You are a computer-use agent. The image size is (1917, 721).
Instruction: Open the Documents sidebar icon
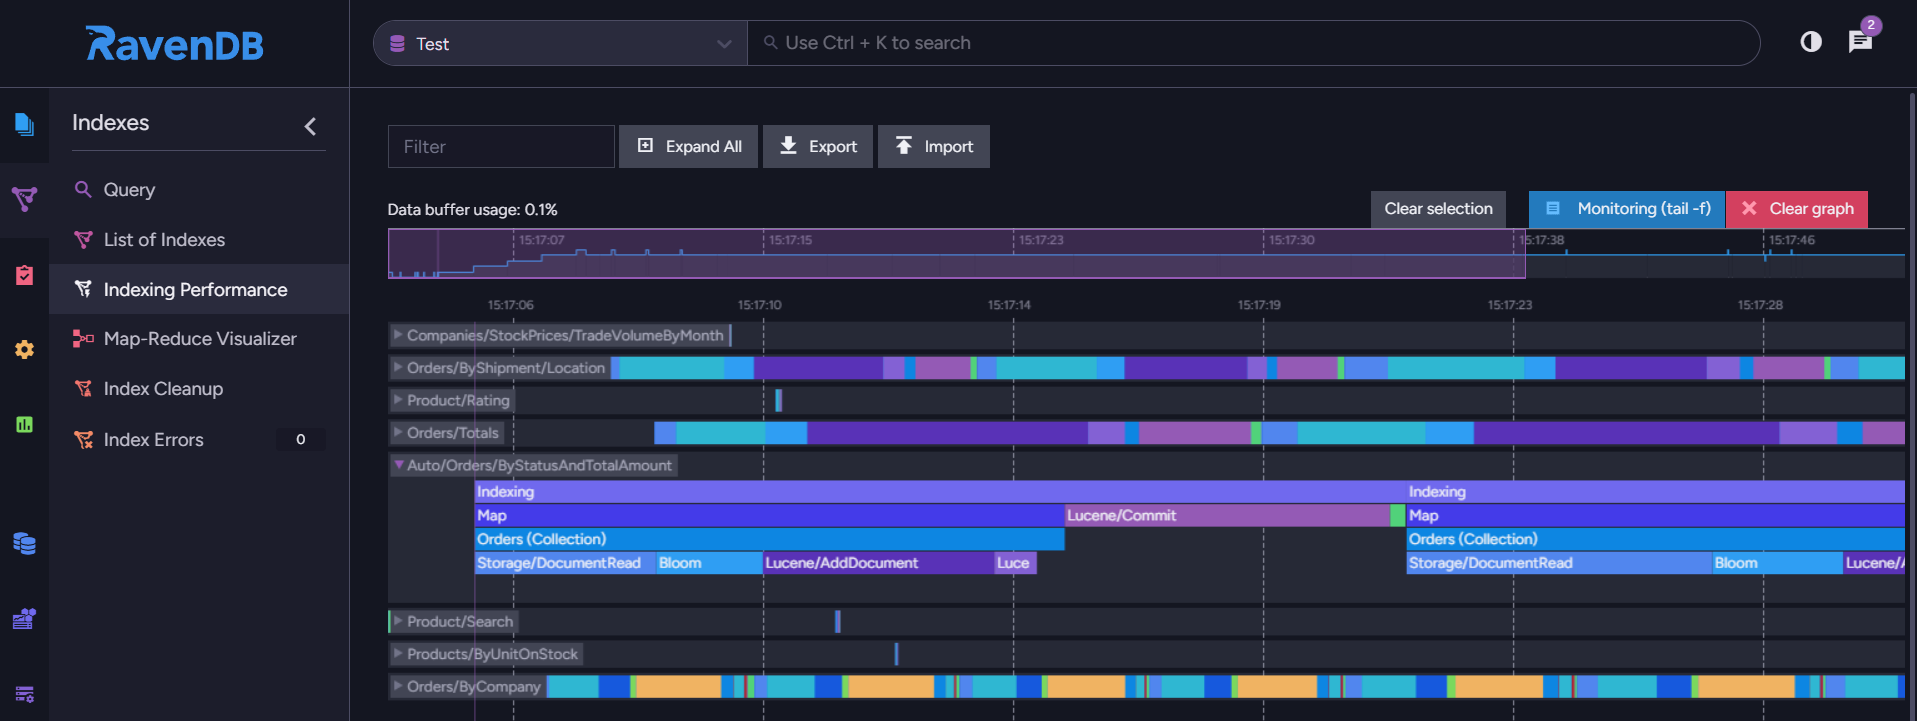click(x=24, y=124)
